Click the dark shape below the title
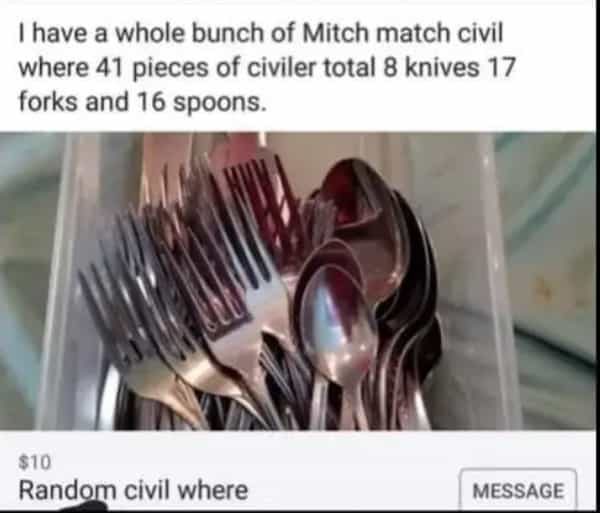Image resolution: width=600 pixels, height=513 pixels. pyautogui.click(x=82, y=507)
